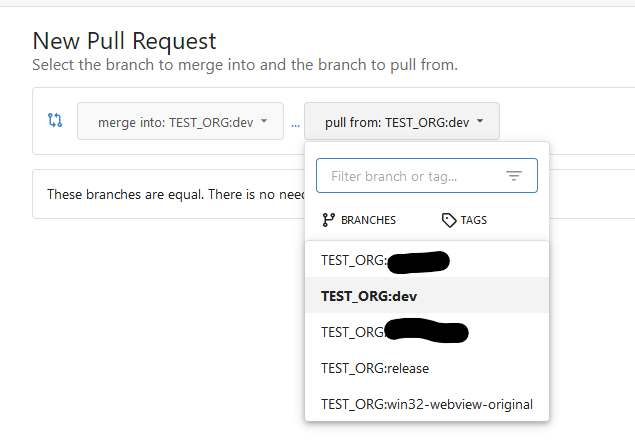The width and height of the screenshot is (635, 445).
Task: Click the branch fork icon beside BRANCHES
Action: tap(328, 220)
